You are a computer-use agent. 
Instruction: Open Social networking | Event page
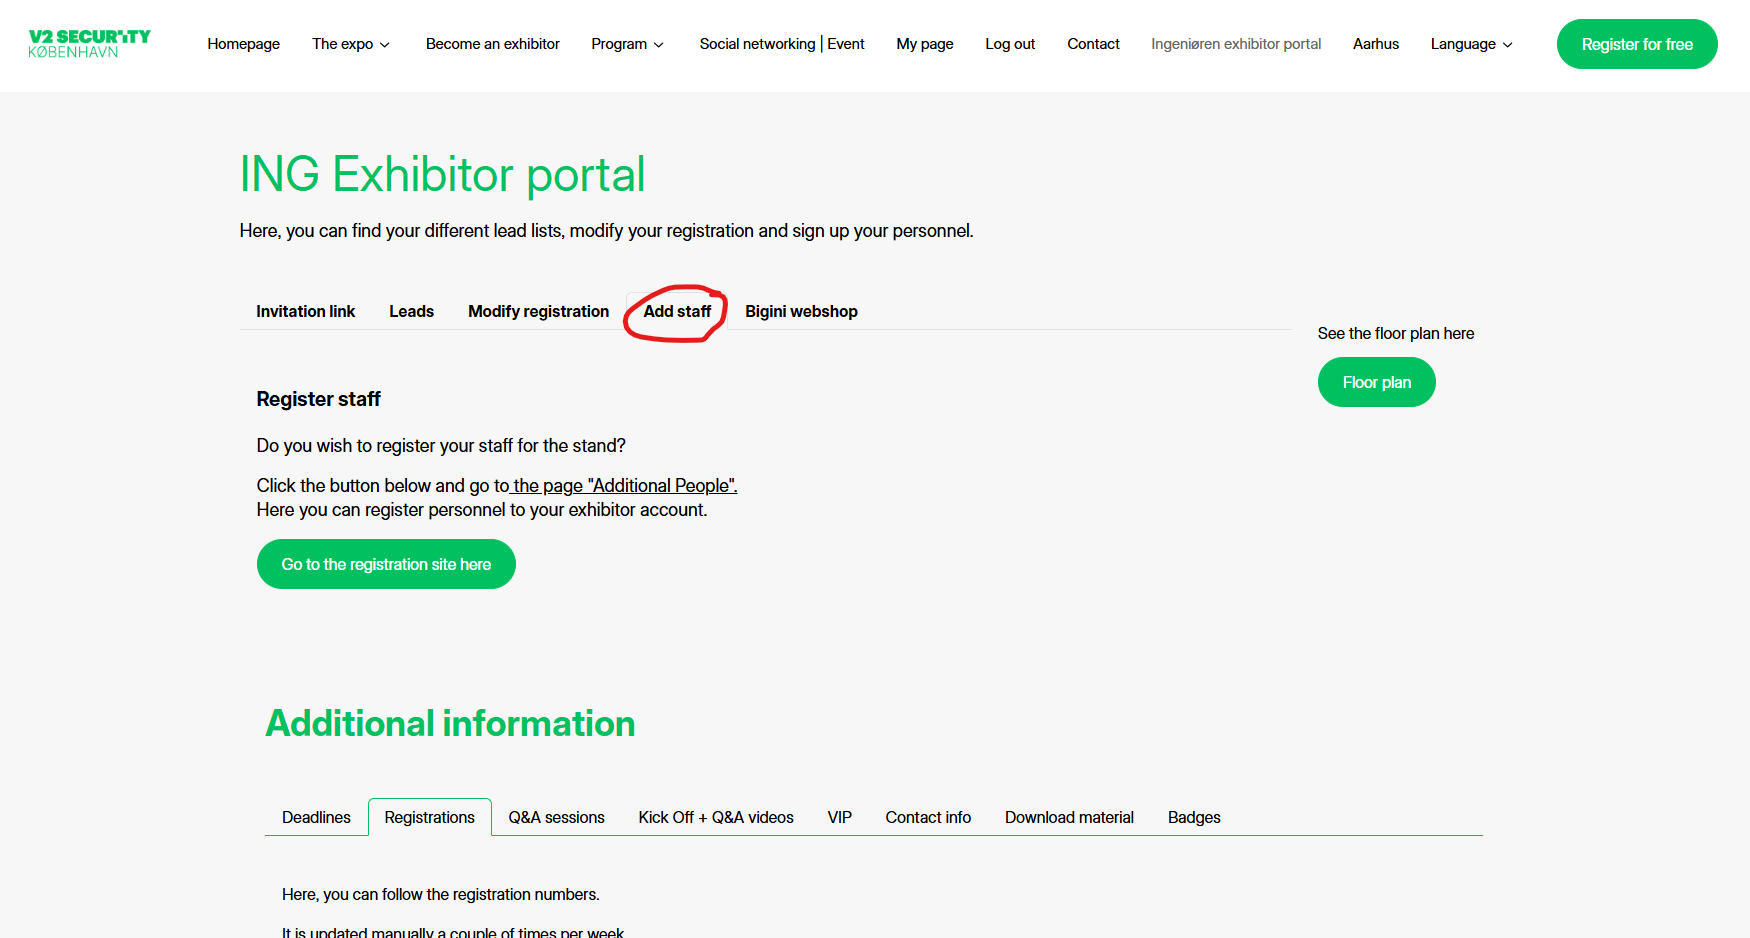pos(781,44)
